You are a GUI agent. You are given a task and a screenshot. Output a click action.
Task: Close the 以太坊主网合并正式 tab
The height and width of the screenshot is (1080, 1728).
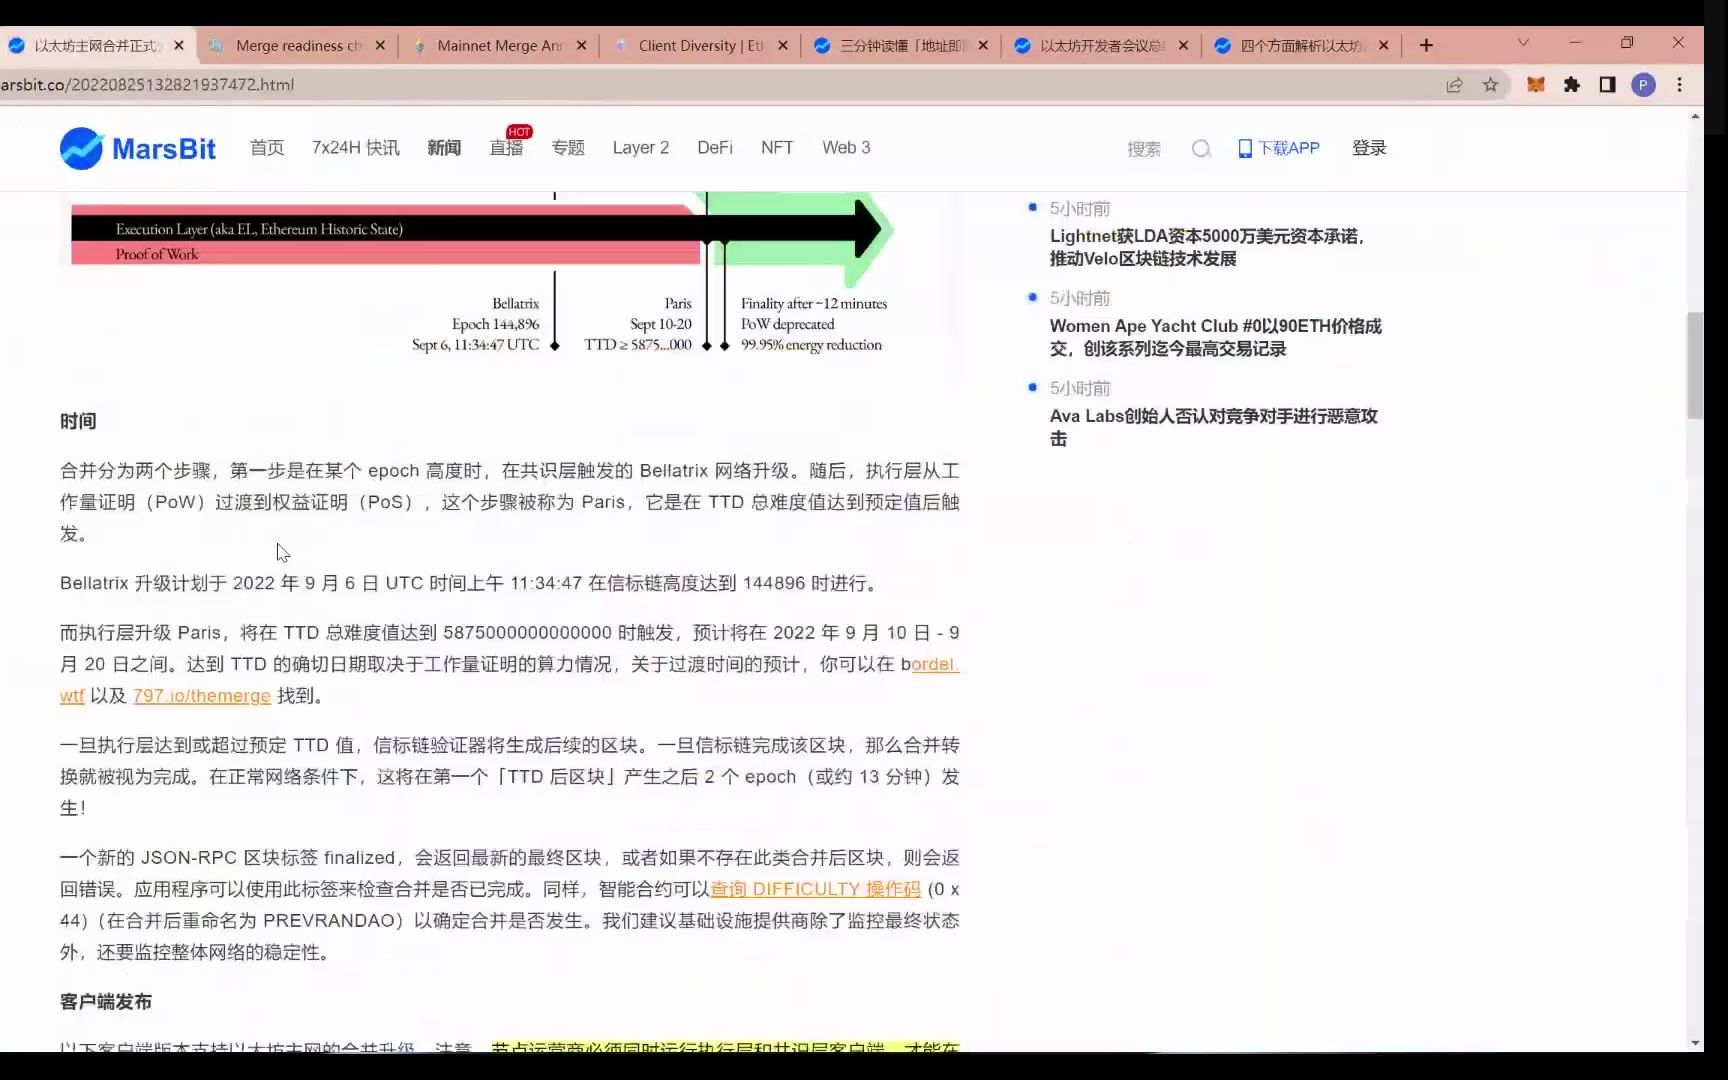[x=179, y=45]
